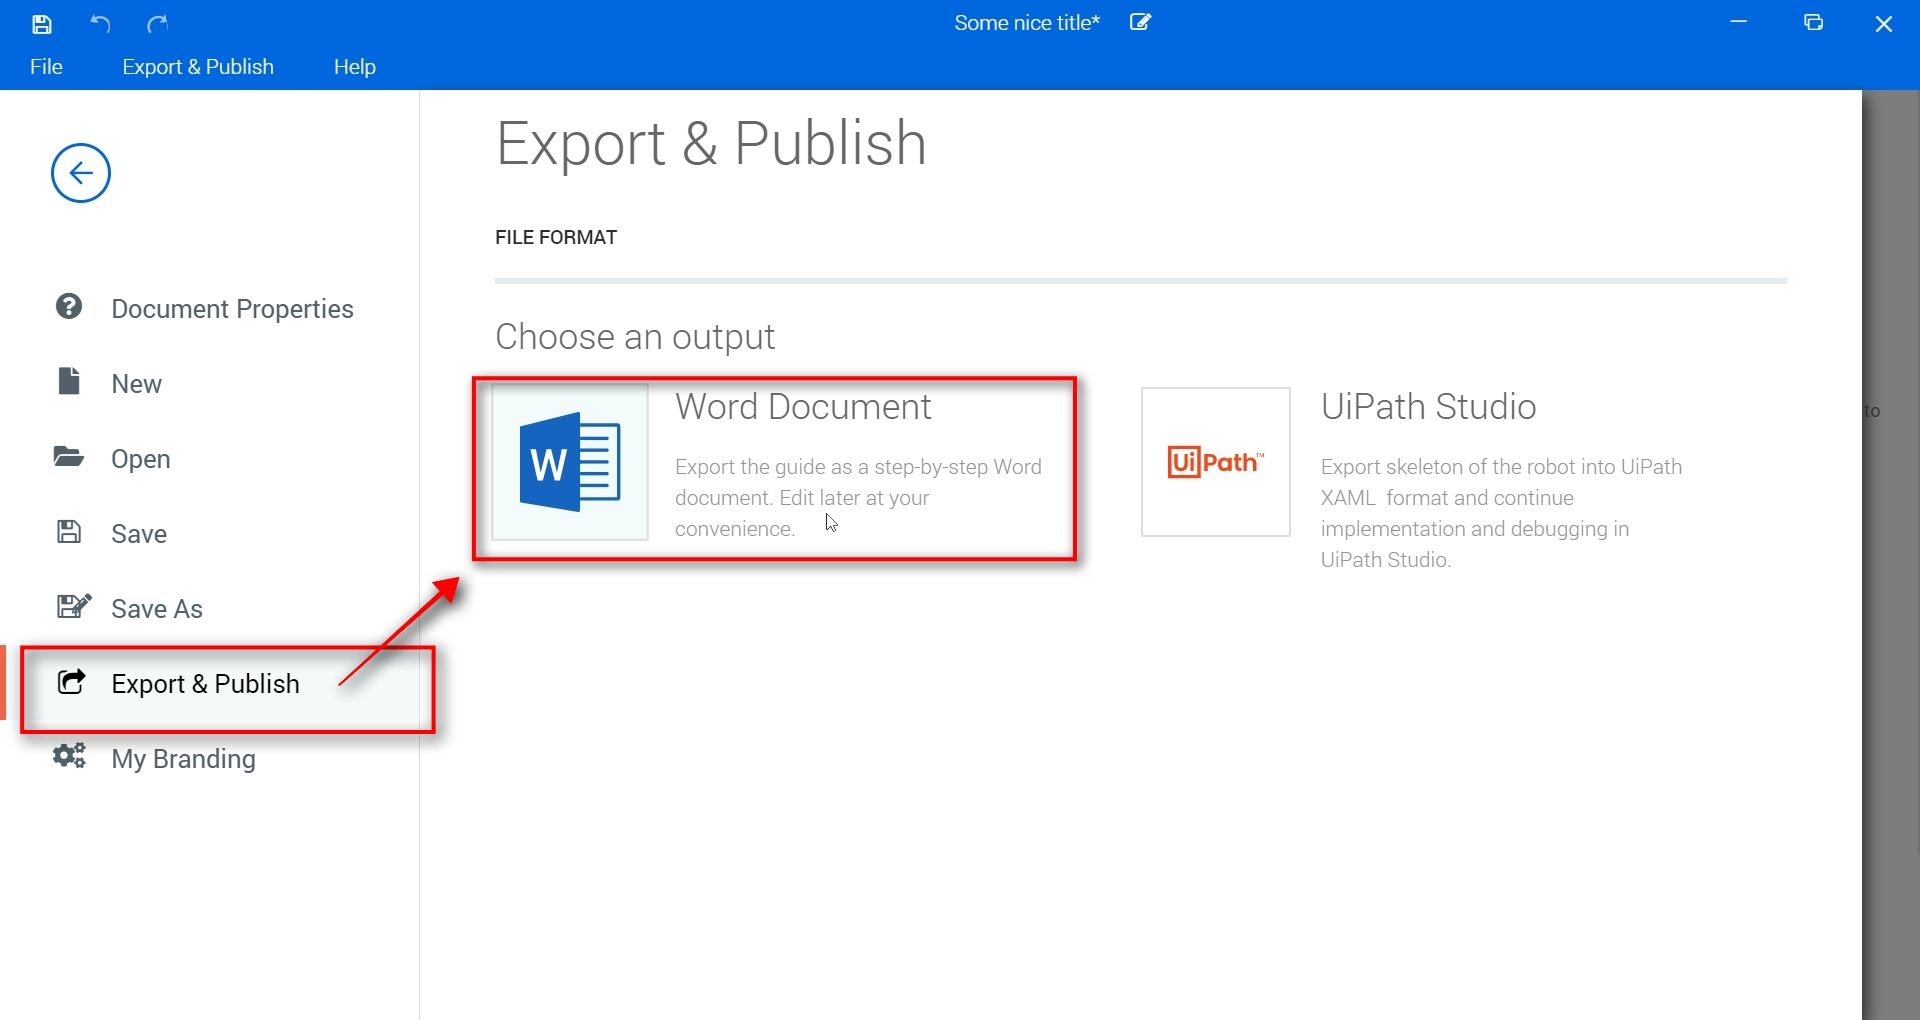Select Export & Publish sidebar label

click(x=206, y=684)
